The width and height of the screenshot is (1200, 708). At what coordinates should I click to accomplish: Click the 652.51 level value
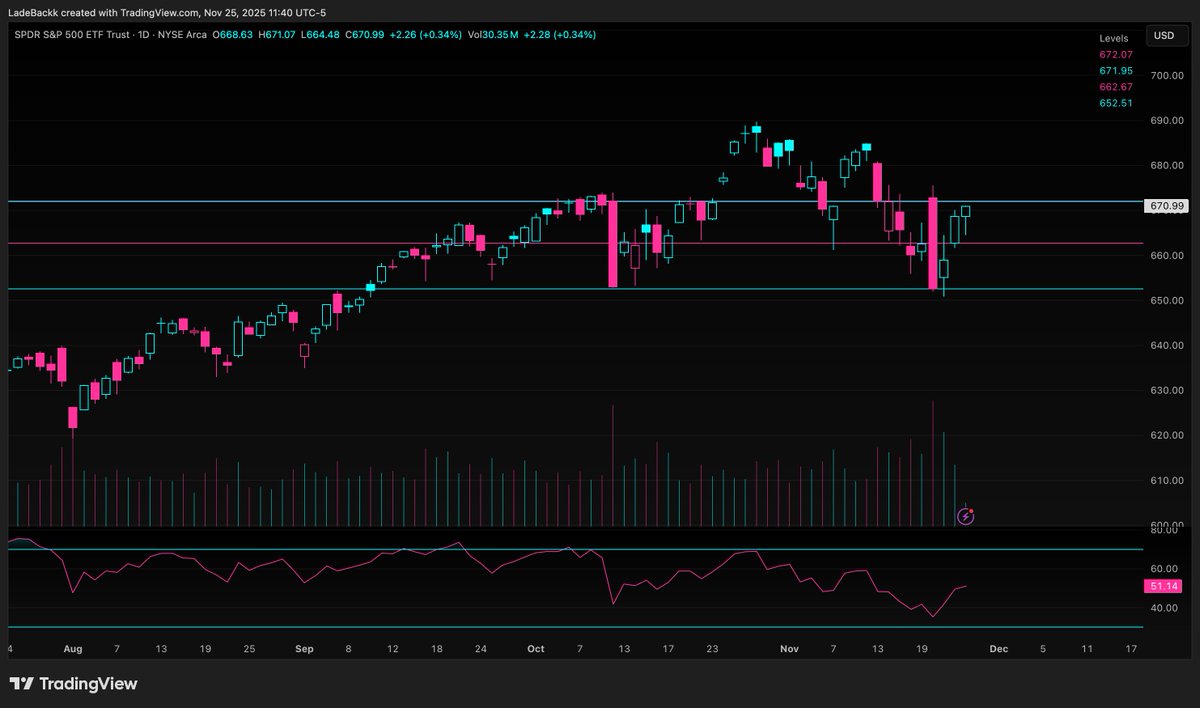[1115, 104]
